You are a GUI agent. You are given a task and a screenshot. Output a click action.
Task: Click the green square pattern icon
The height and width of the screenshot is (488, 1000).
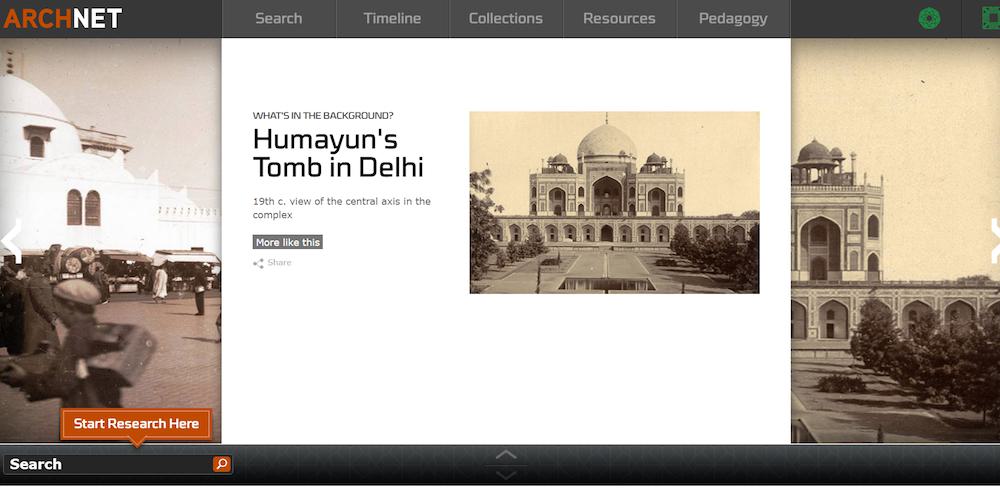tap(988, 18)
